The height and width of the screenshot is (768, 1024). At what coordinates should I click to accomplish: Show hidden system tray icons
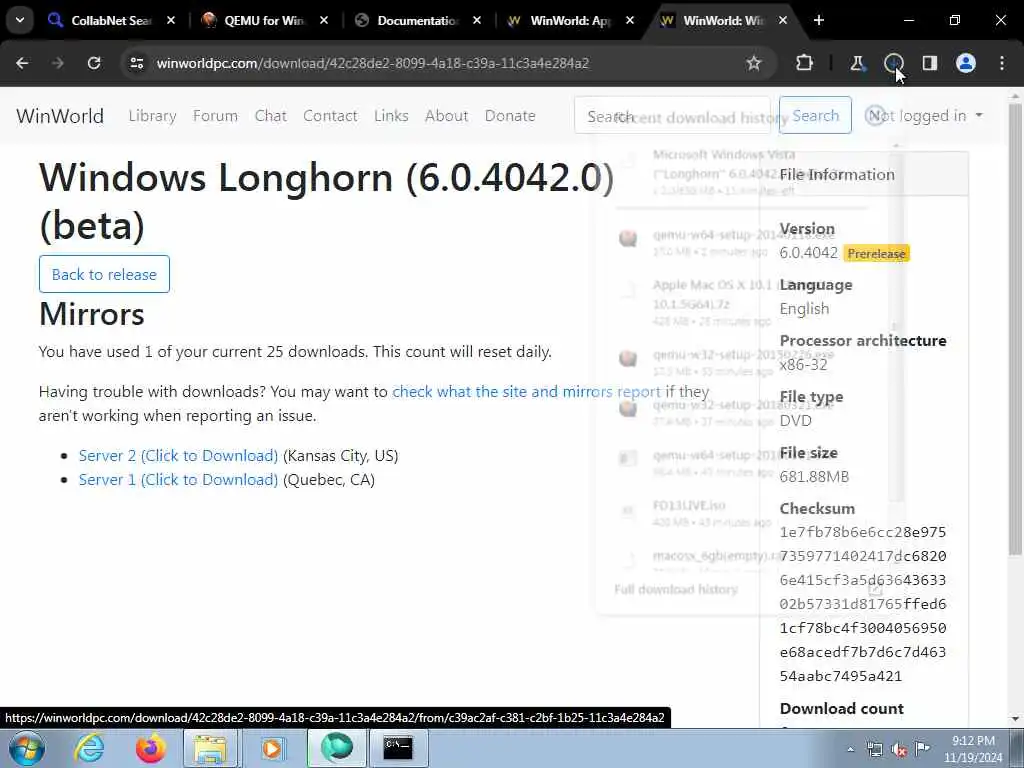(x=850, y=749)
